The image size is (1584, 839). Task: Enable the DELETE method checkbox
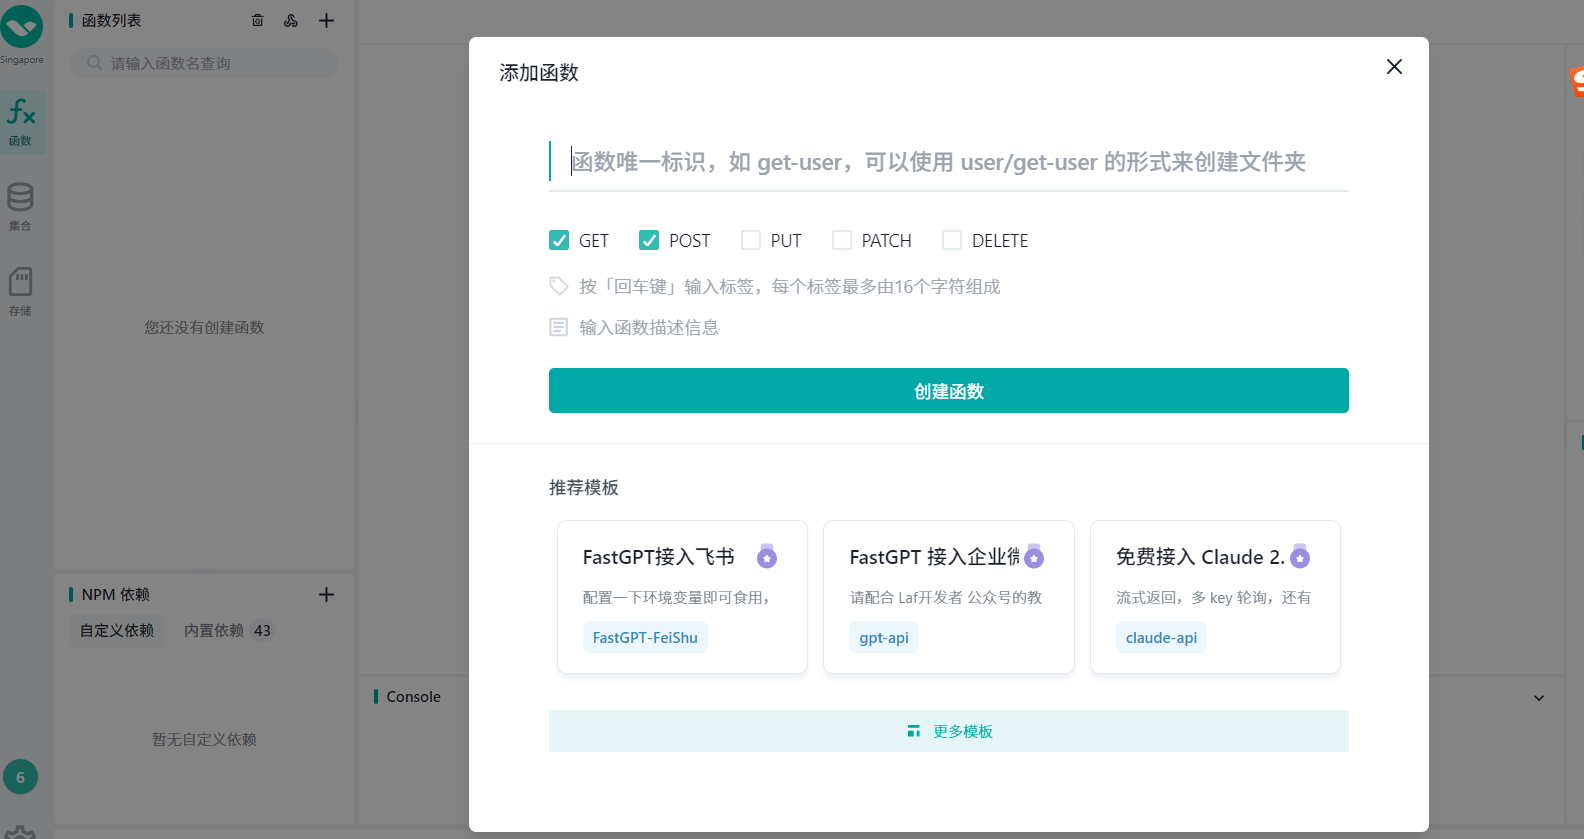point(952,240)
